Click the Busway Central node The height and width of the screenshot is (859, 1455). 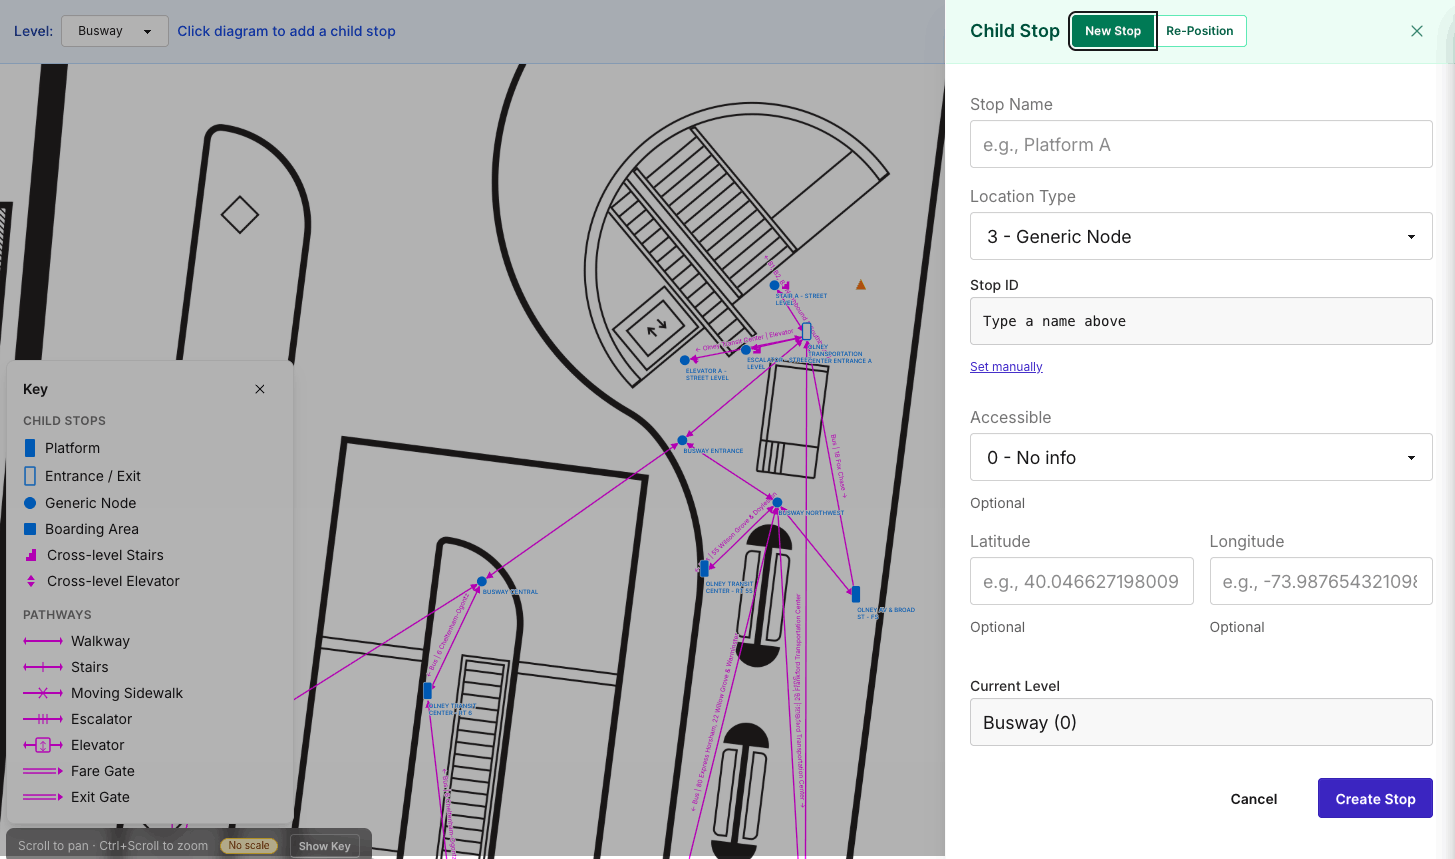[x=482, y=581]
